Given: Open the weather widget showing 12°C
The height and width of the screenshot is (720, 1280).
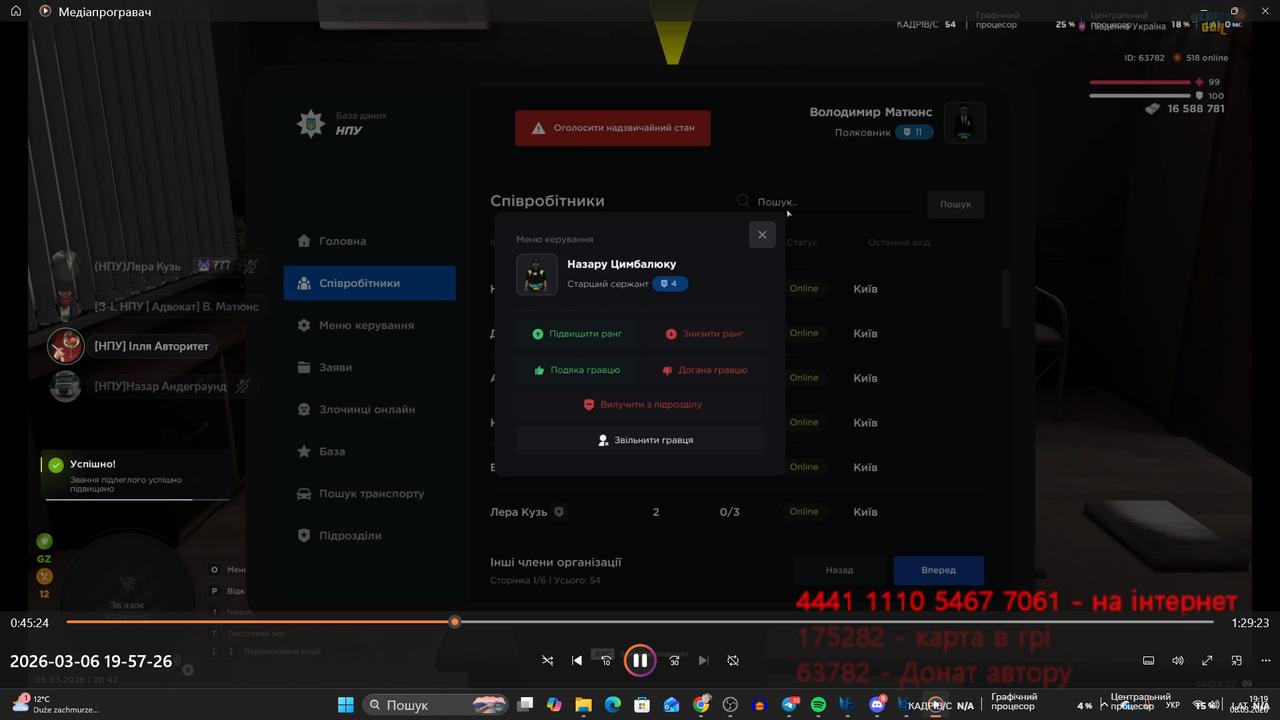Looking at the screenshot, I should coord(55,704).
